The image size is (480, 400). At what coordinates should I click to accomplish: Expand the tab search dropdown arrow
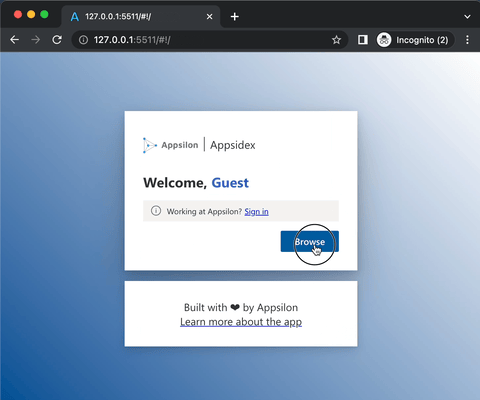pos(467,16)
